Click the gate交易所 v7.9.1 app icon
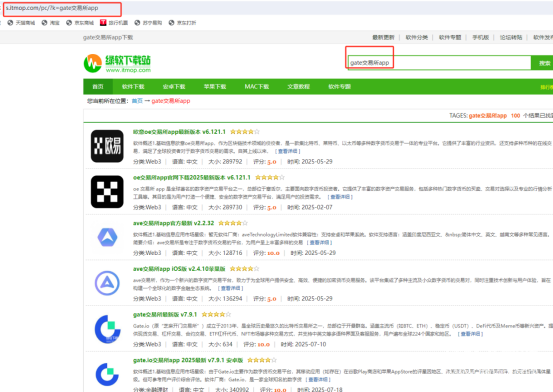553x392 pixels. (x=107, y=329)
